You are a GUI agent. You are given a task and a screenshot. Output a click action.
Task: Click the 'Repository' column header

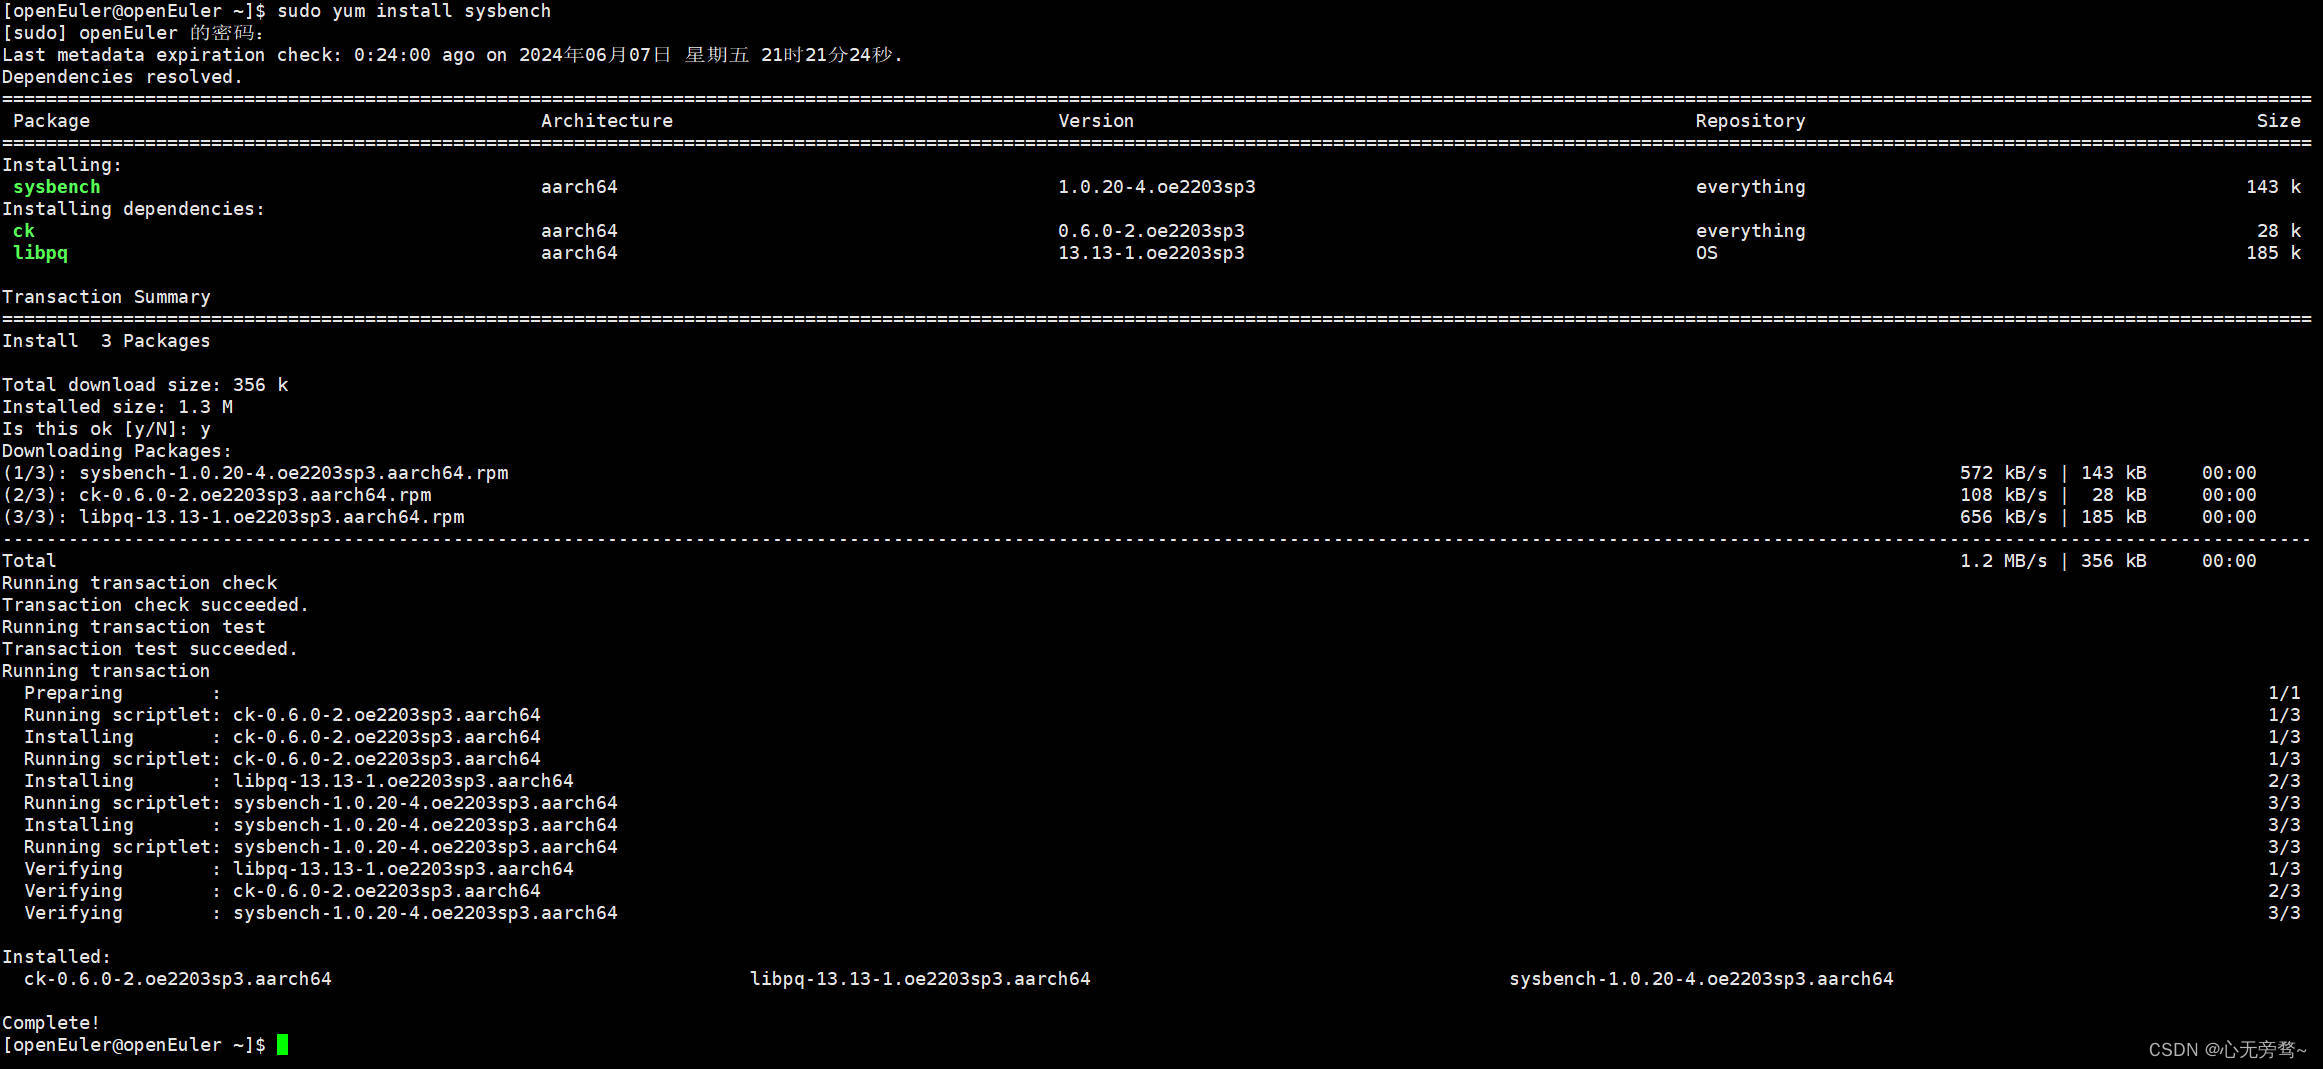pyautogui.click(x=1750, y=121)
